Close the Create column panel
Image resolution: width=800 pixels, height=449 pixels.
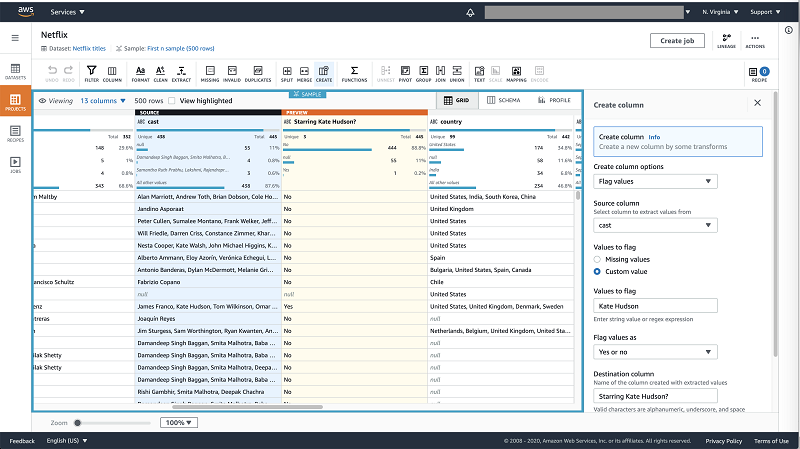tap(758, 103)
